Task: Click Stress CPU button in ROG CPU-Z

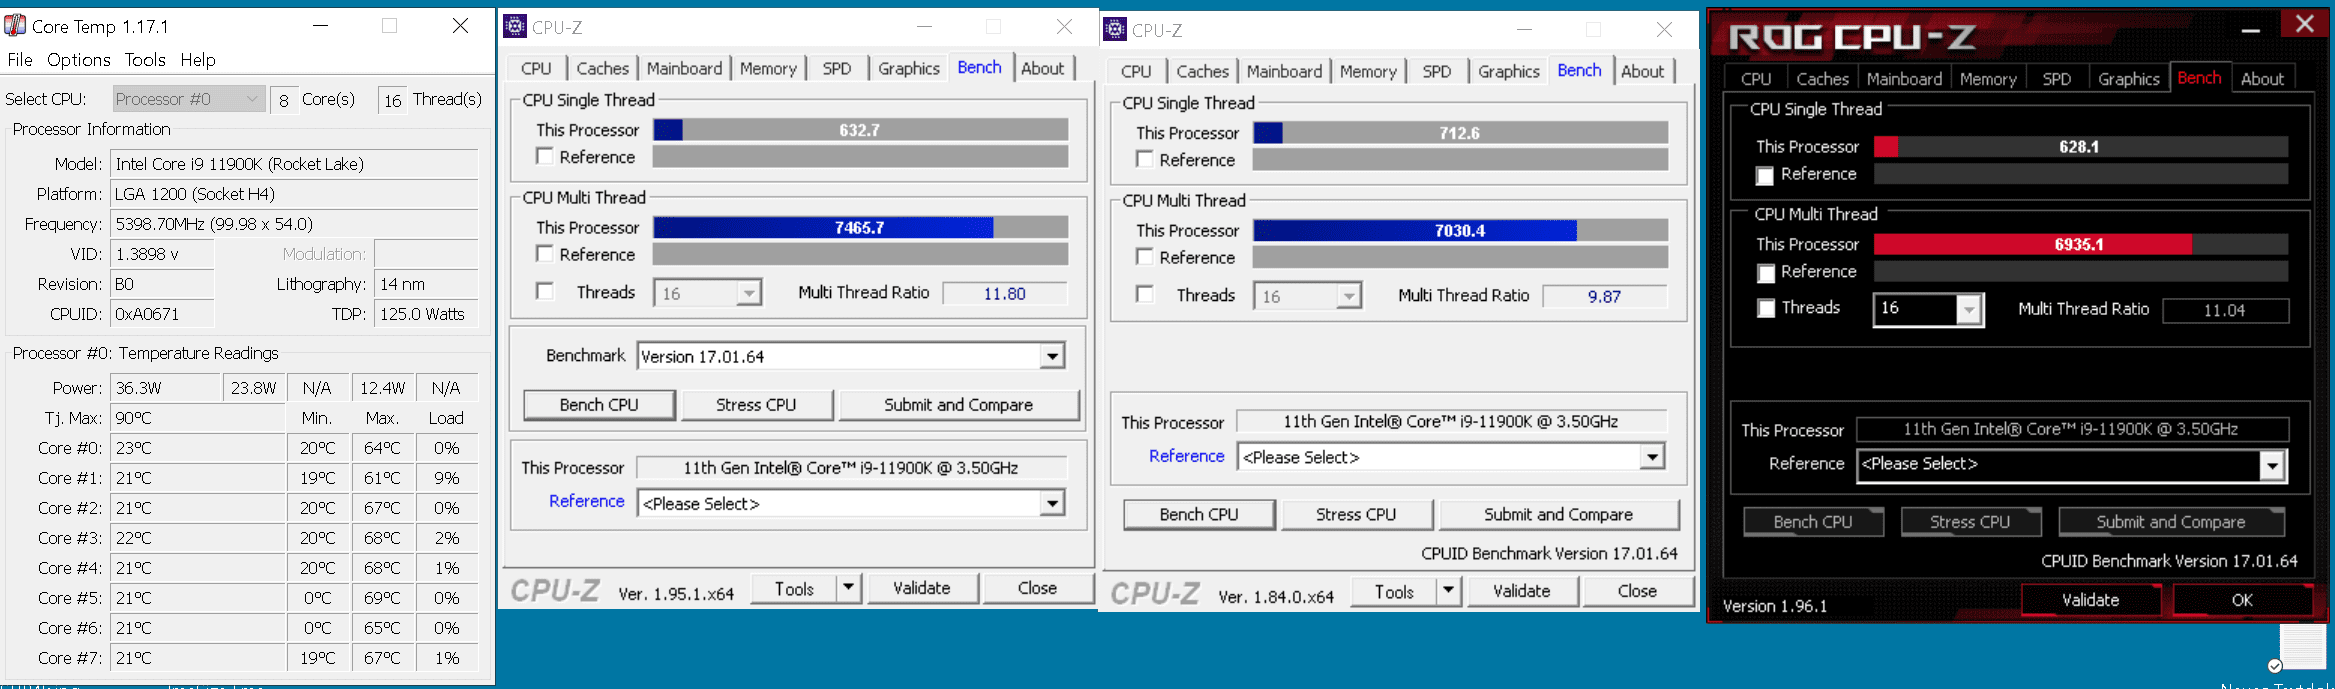Action: click(x=1970, y=522)
